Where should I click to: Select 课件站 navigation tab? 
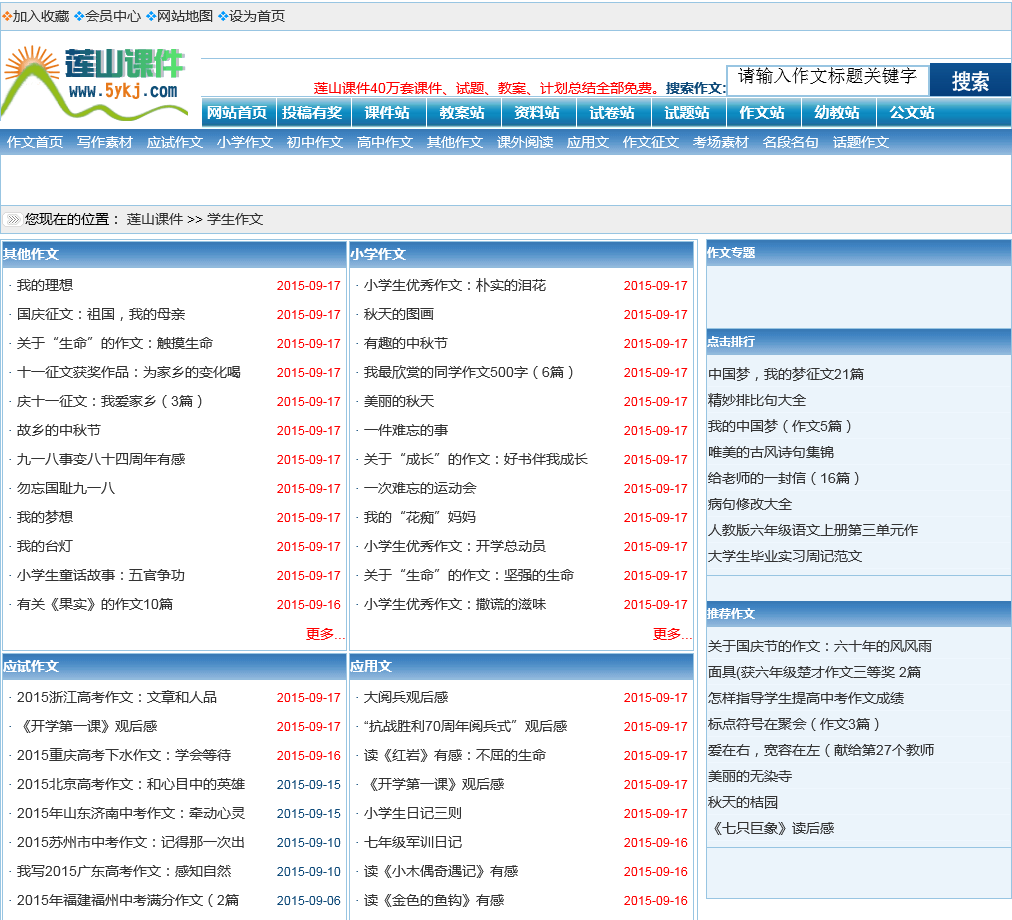(x=387, y=113)
